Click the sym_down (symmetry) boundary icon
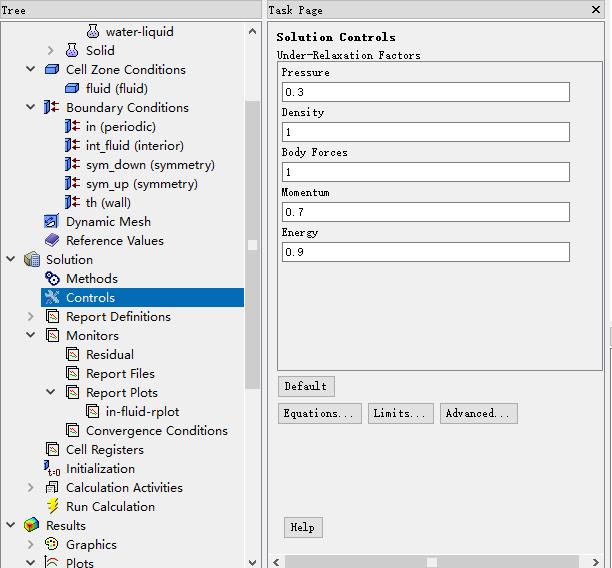 (x=72, y=164)
